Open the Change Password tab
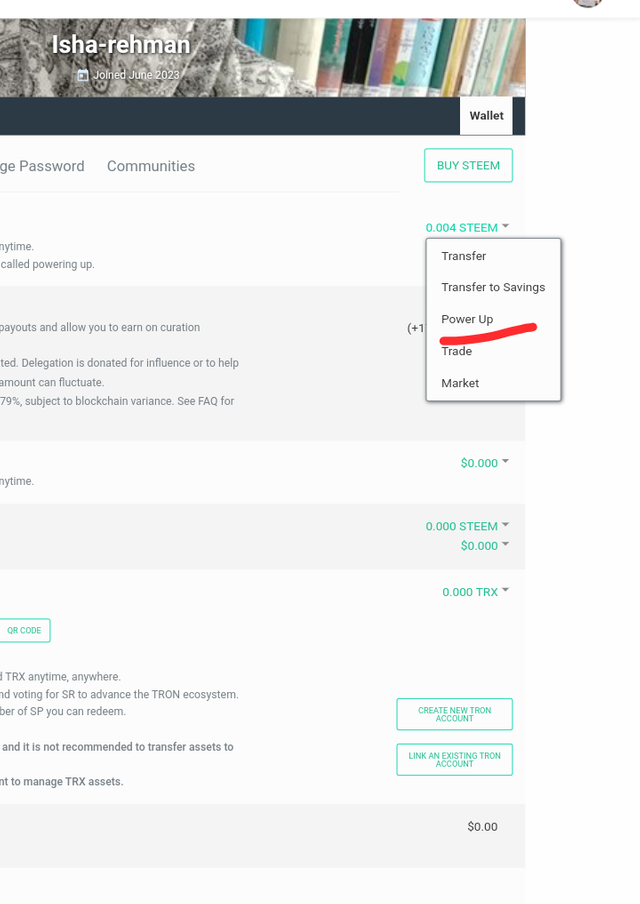The image size is (640, 904). 42,166
